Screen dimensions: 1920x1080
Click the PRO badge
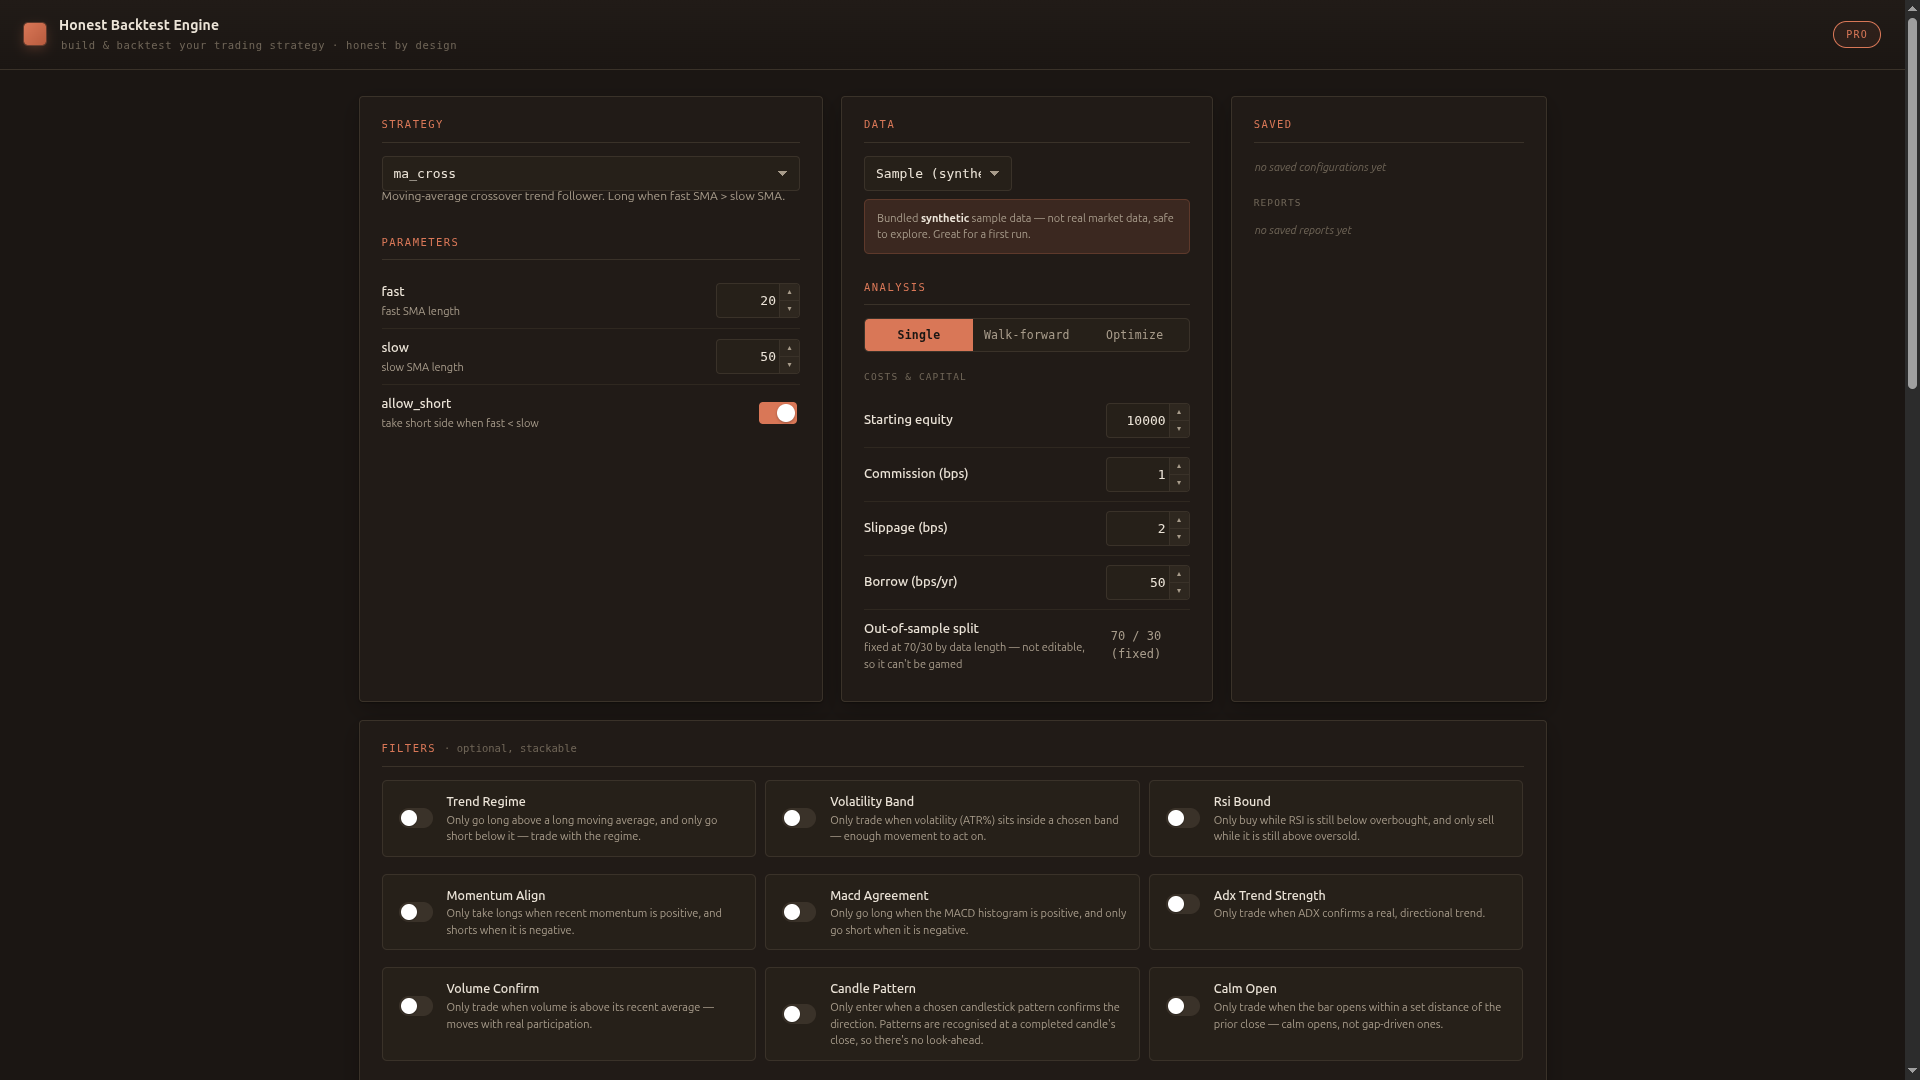coord(1856,34)
